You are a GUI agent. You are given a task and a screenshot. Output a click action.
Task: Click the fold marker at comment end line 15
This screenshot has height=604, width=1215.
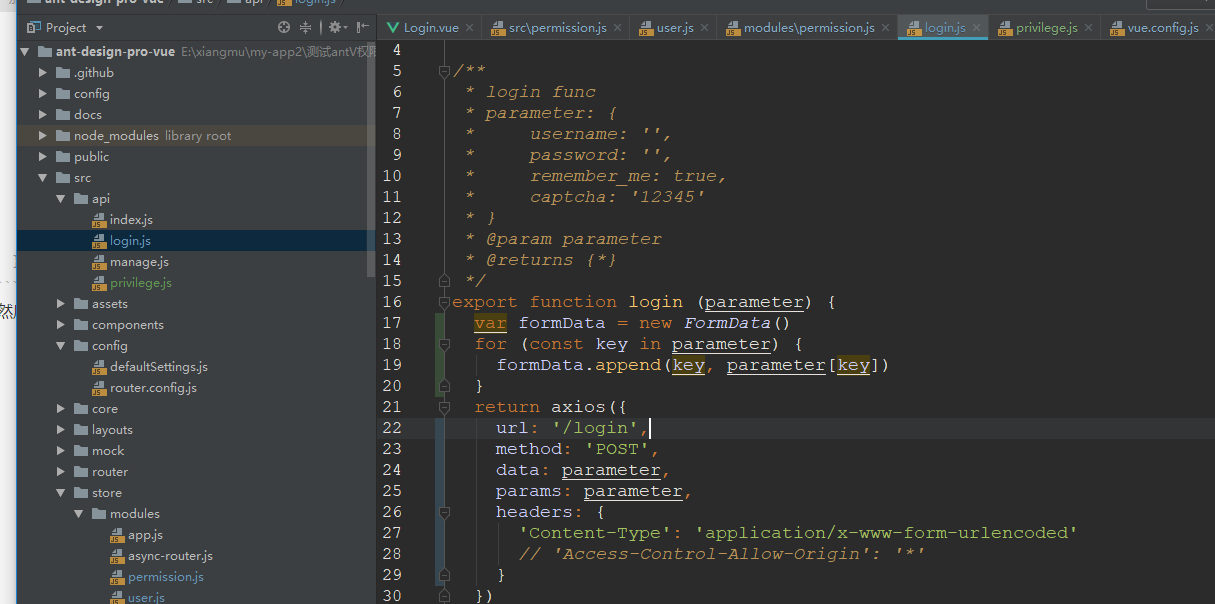pyautogui.click(x=444, y=281)
